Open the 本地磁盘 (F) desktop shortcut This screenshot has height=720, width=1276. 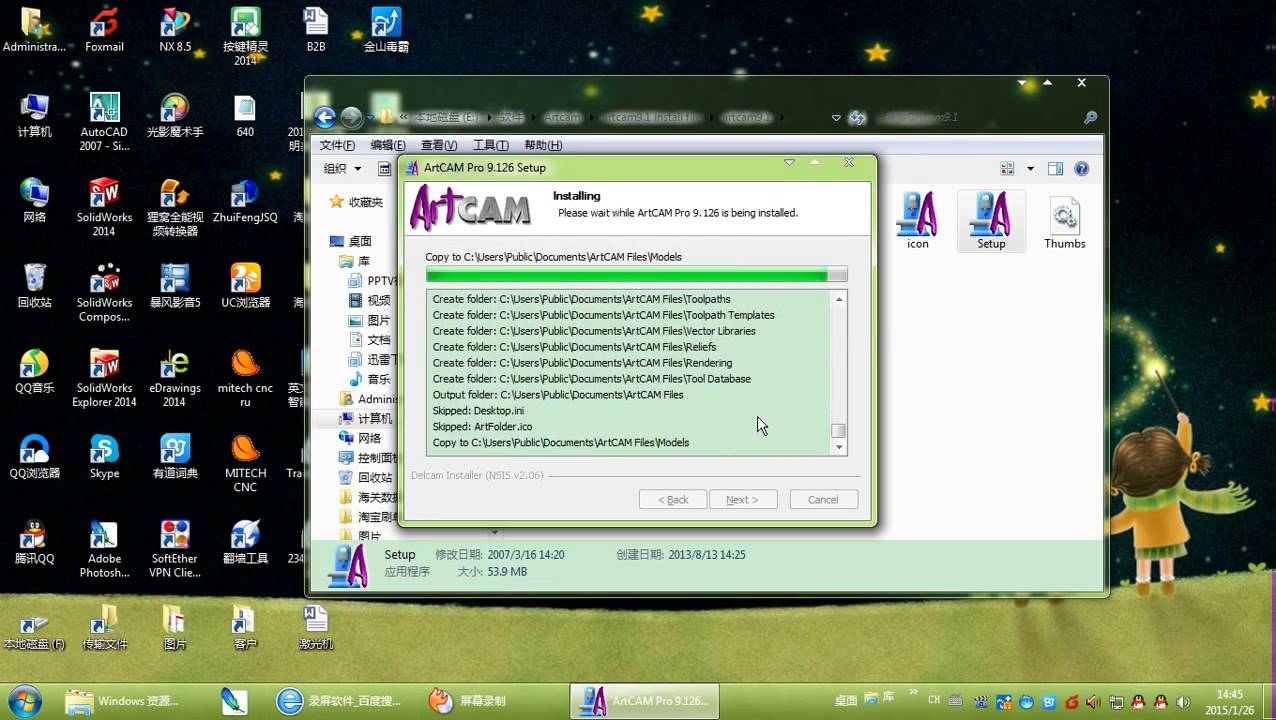[x=34, y=628]
